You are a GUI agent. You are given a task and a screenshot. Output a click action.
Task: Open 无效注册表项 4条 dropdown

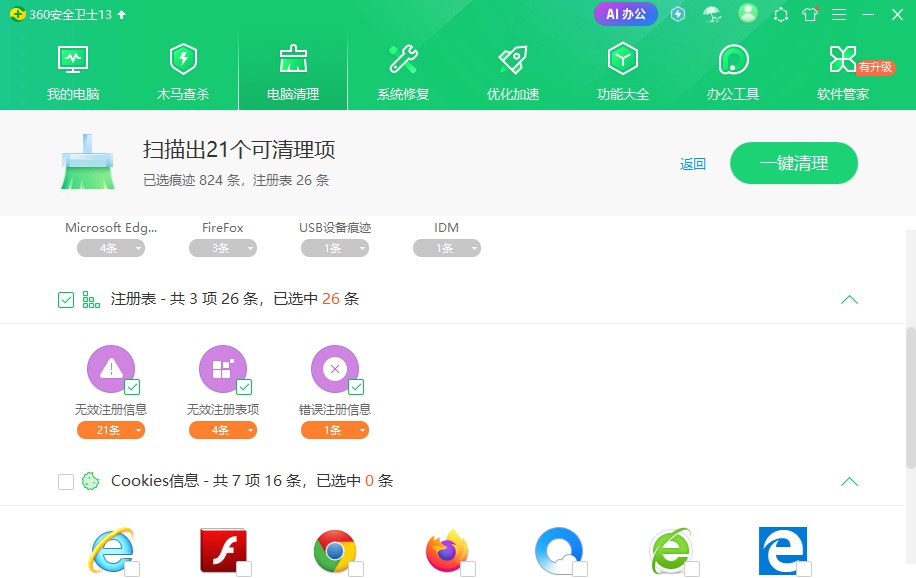(223, 430)
